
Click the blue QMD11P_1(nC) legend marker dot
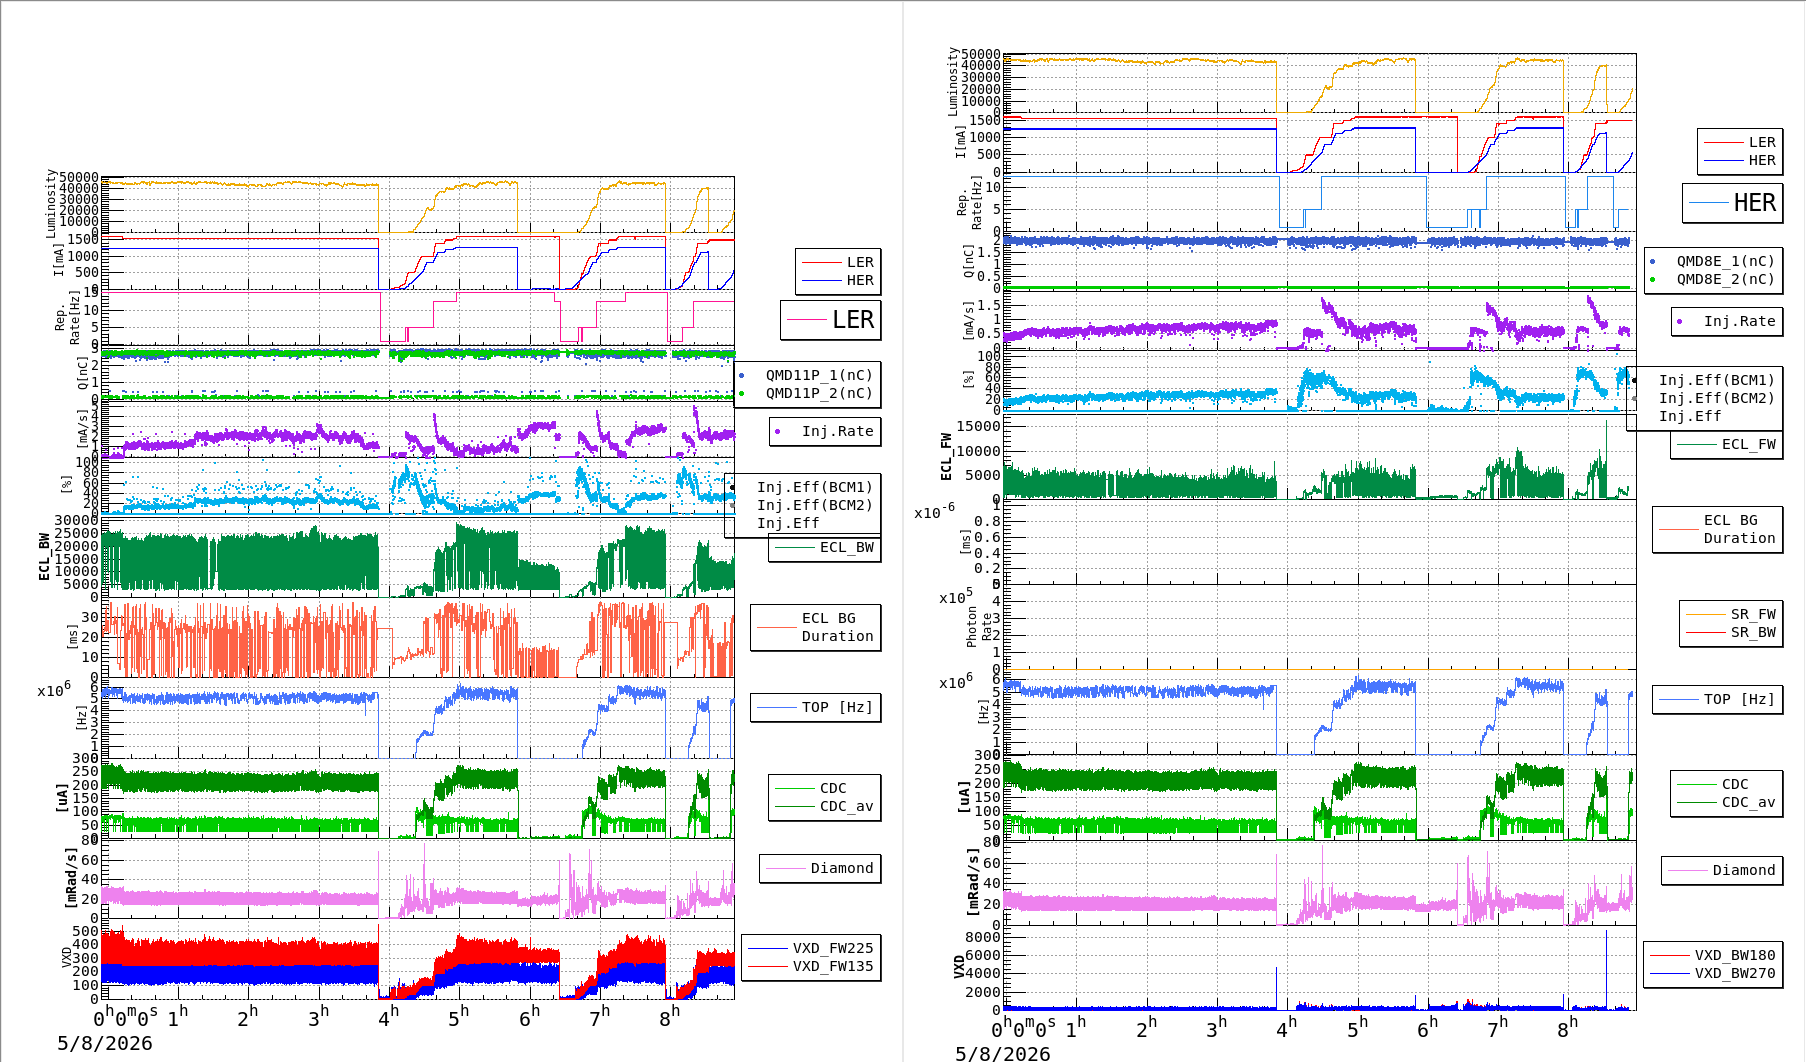741,376
